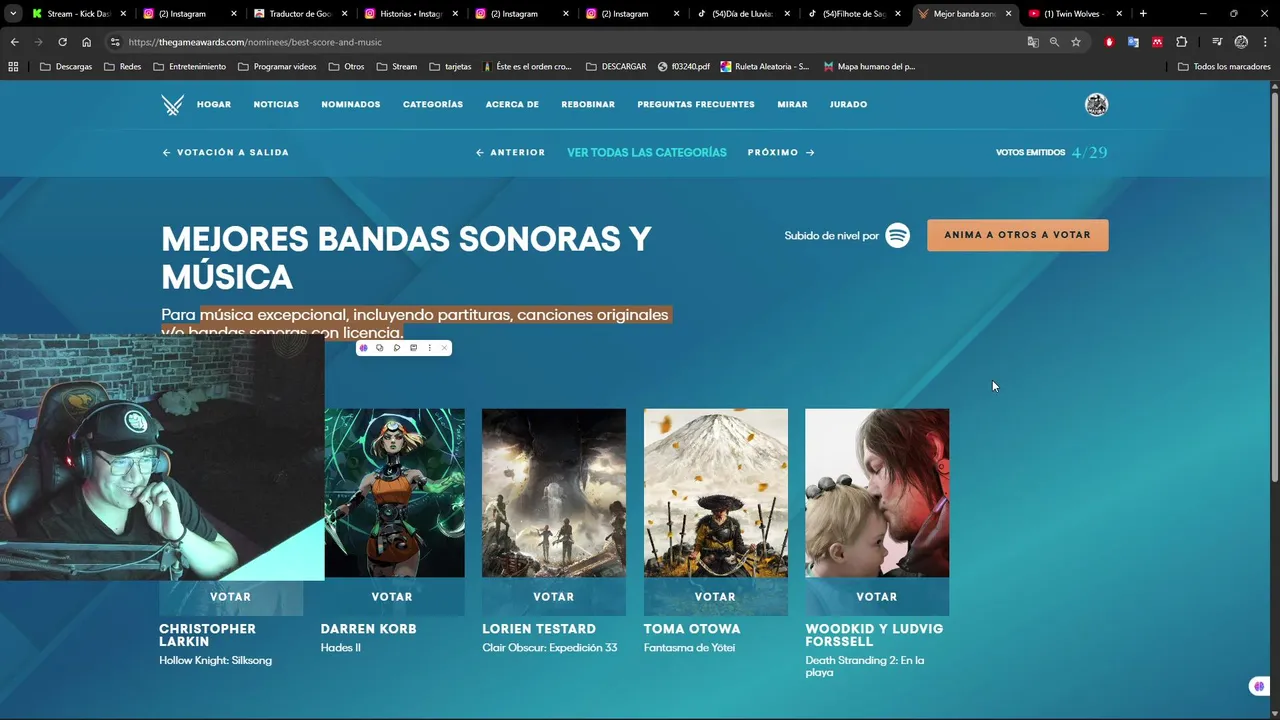Image resolution: width=1280 pixels, height=720 pixels.
Task: Click purple brain bubble at bottom right
Action: coord(1258,686)
